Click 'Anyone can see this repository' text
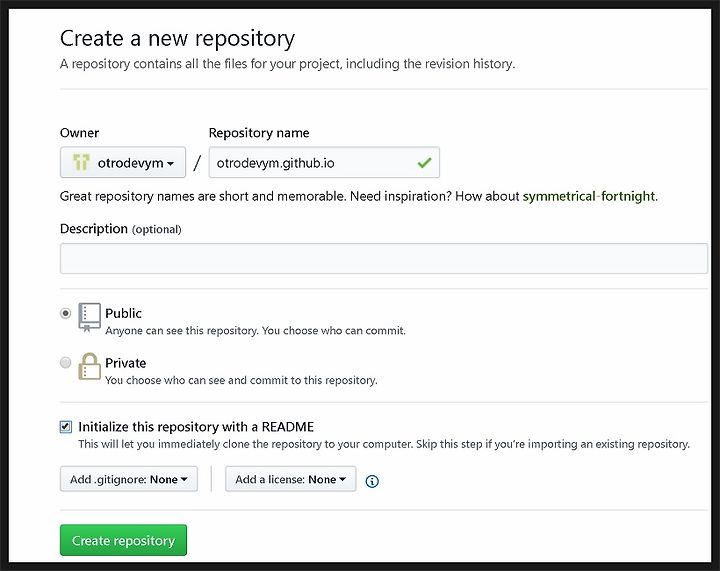This screenshot has height=571, width=720. (255, 330)
